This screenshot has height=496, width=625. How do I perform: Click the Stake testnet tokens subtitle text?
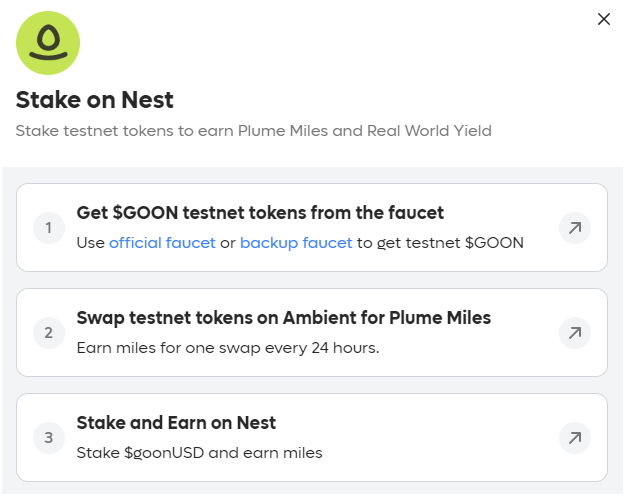pos(254,131)
